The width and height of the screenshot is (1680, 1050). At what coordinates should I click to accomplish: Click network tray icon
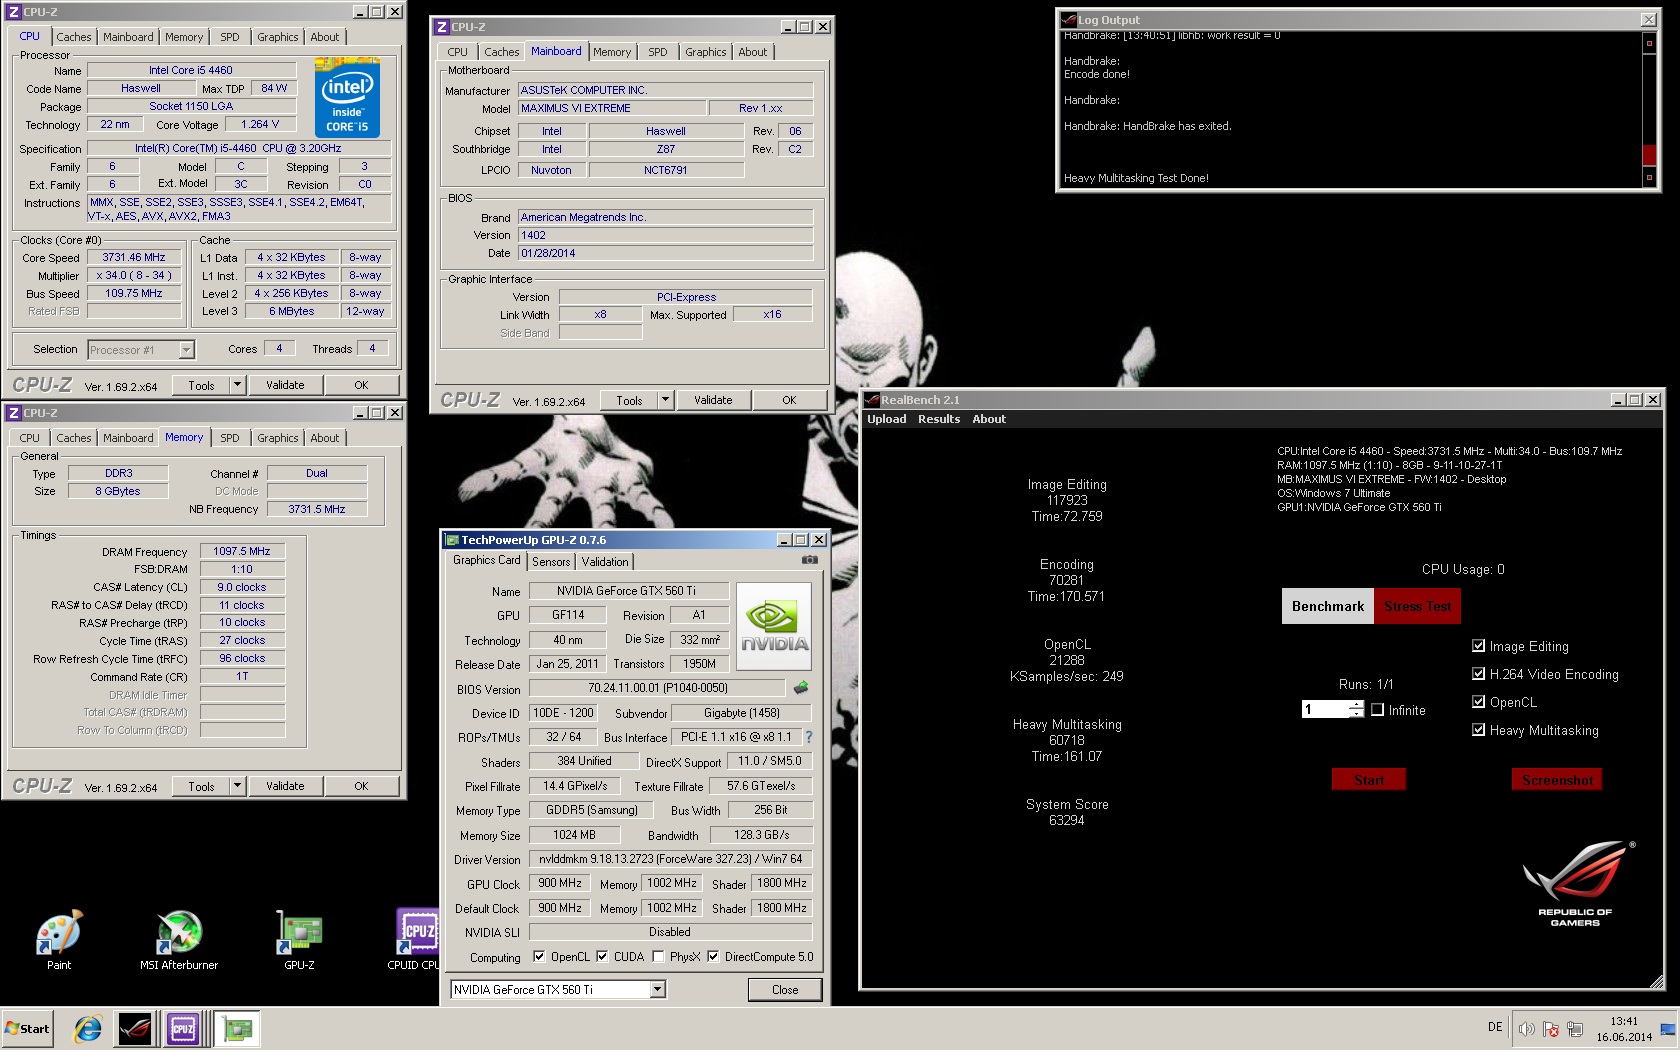pyautogui.click(x=1575, y=1029)
